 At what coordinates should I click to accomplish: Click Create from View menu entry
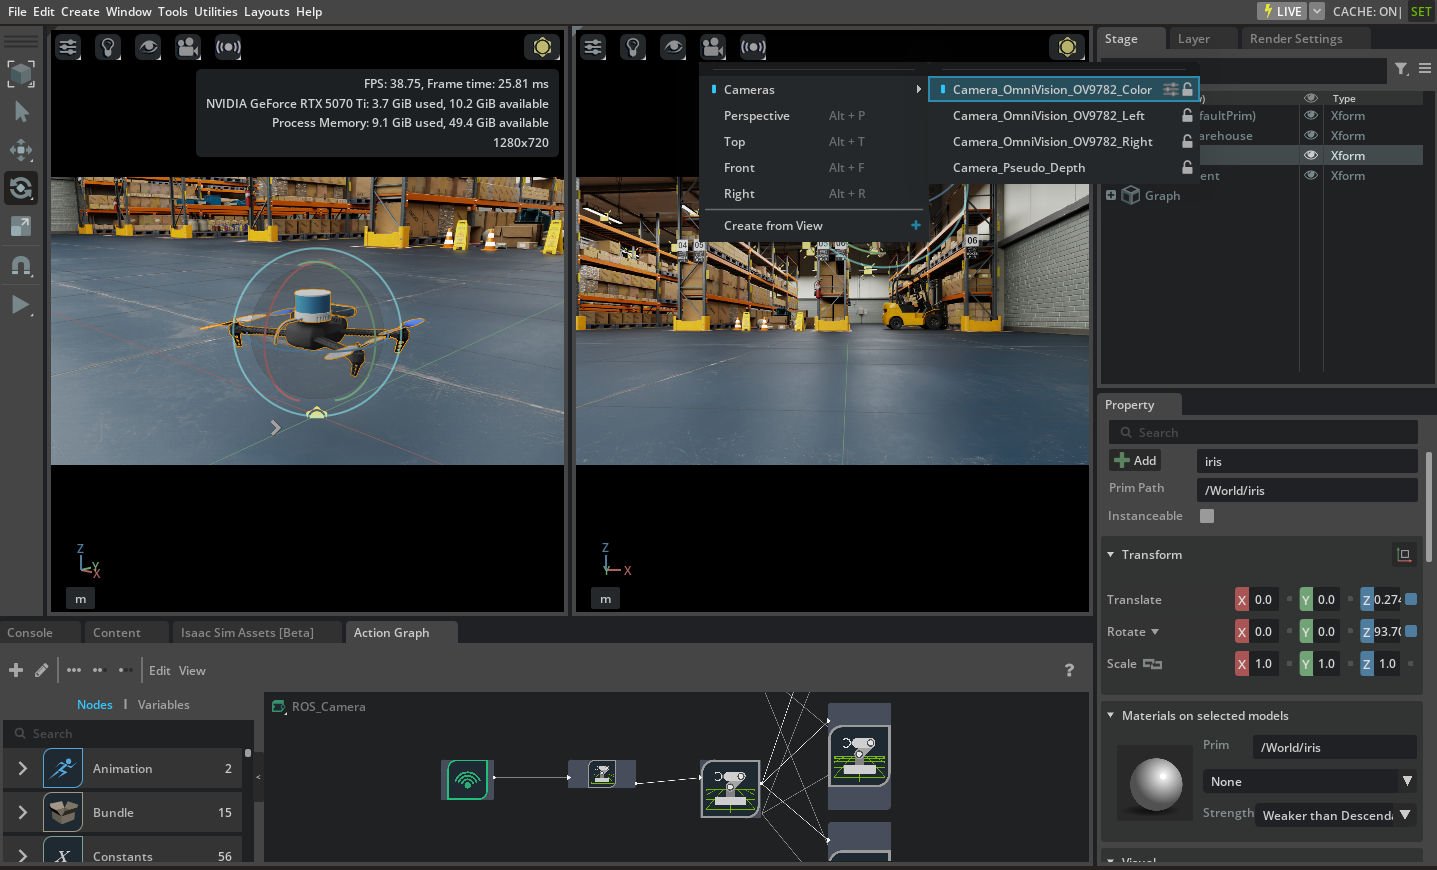click(773, 226)
